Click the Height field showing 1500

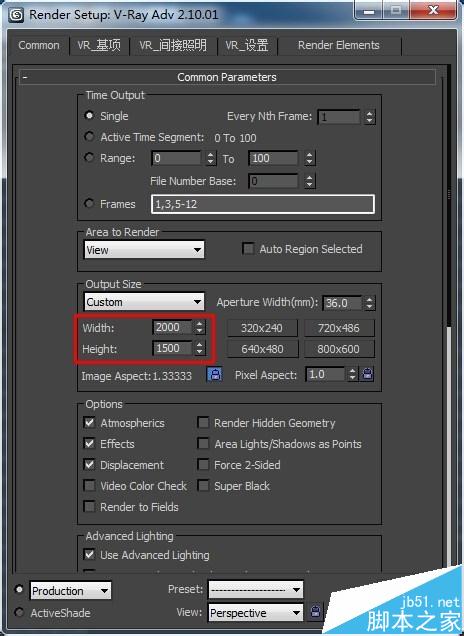[x=172, y=348]
